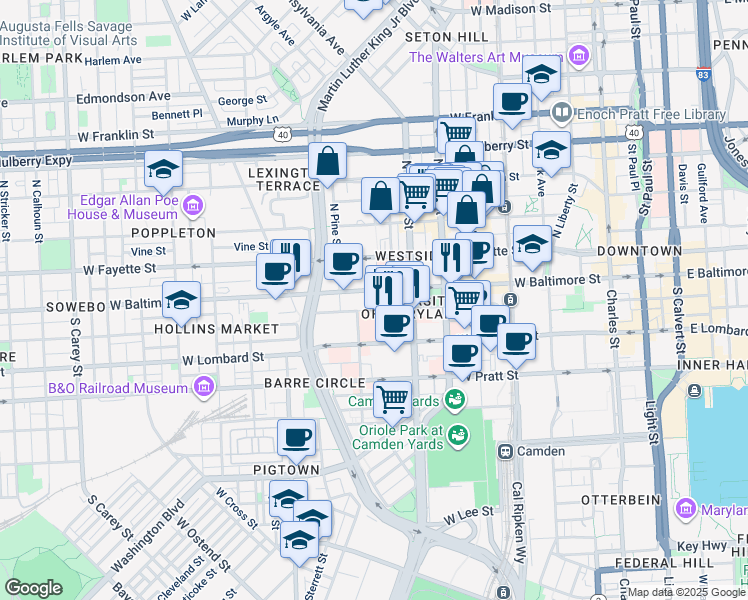Select the coffee marker in Pigtown
Image resolution: width=748 pixels, height=600 pixels.
click(296, 439)
